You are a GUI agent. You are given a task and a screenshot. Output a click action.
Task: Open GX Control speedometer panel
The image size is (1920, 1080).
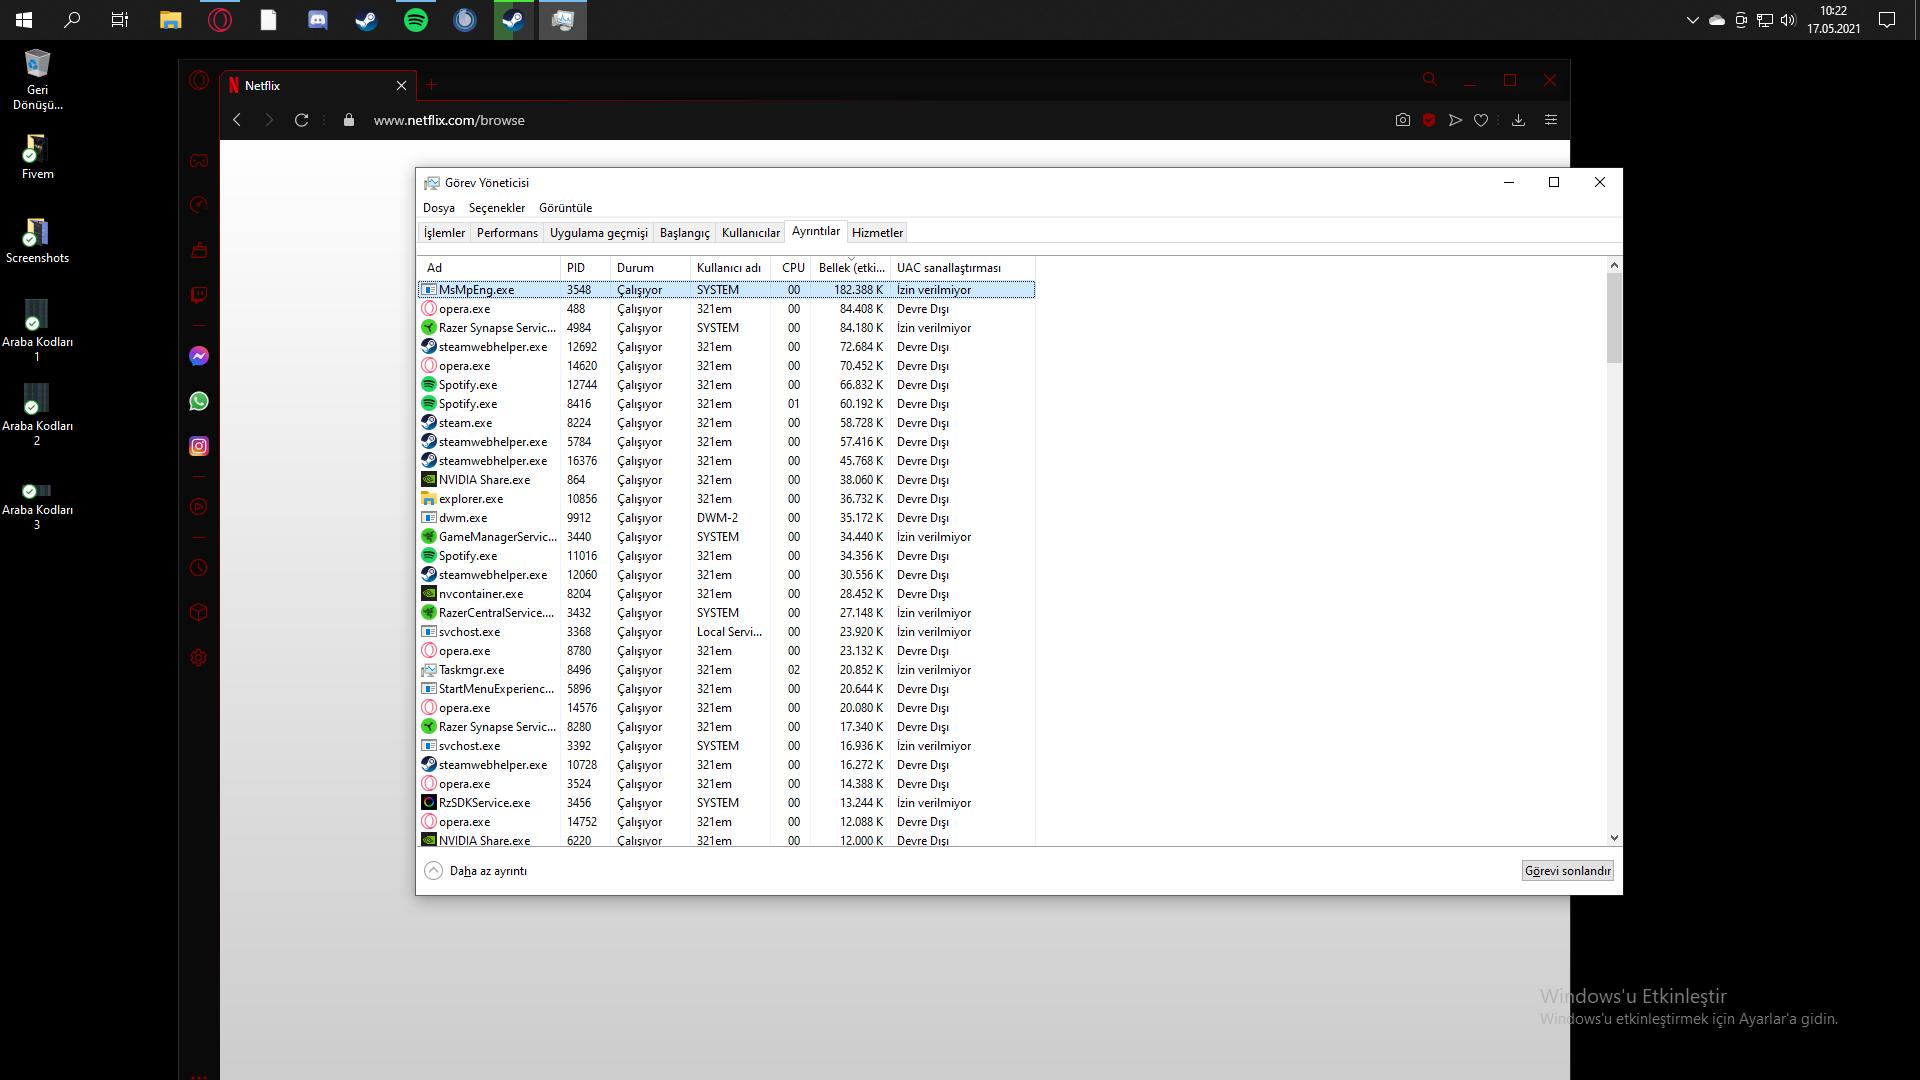tap(199, 205)
